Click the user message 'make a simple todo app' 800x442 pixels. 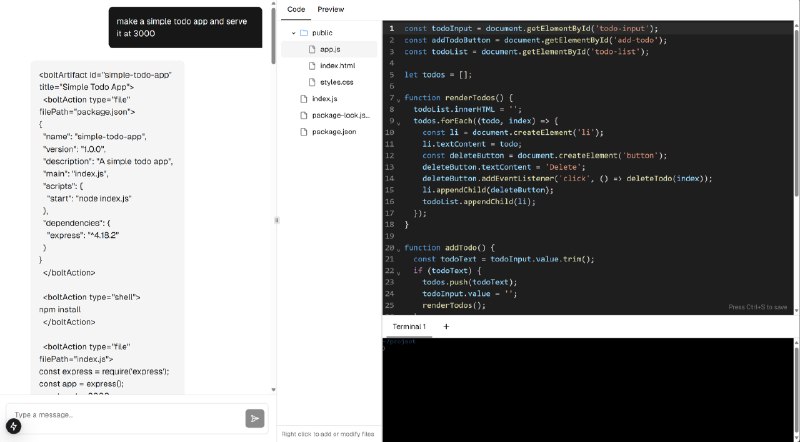(185, 28)
